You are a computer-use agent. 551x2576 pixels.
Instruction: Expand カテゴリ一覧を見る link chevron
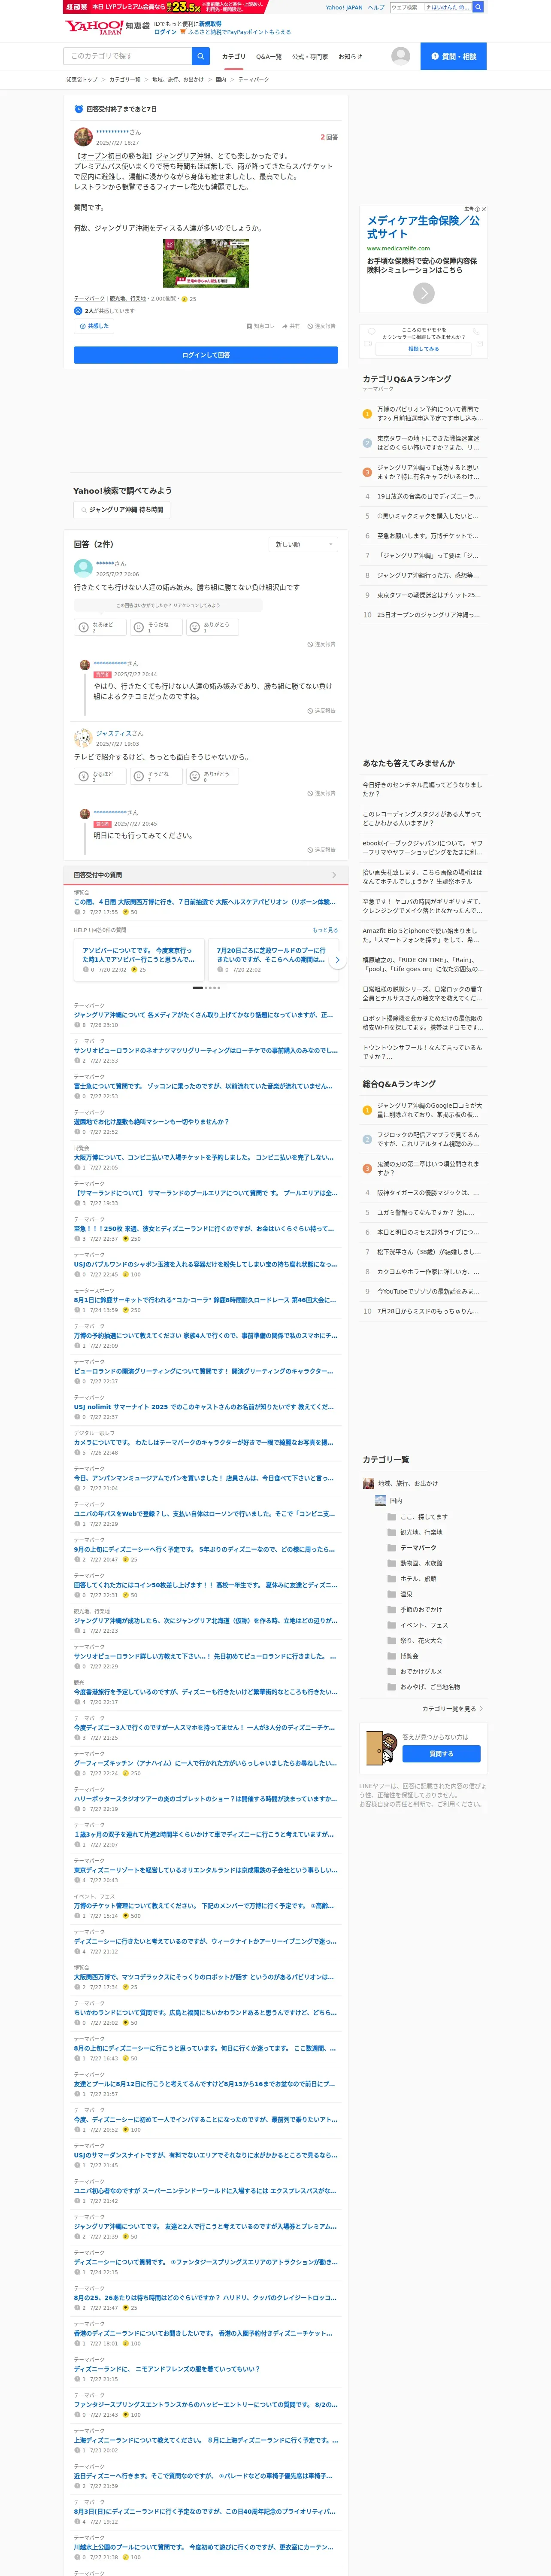coord(481,1709)
